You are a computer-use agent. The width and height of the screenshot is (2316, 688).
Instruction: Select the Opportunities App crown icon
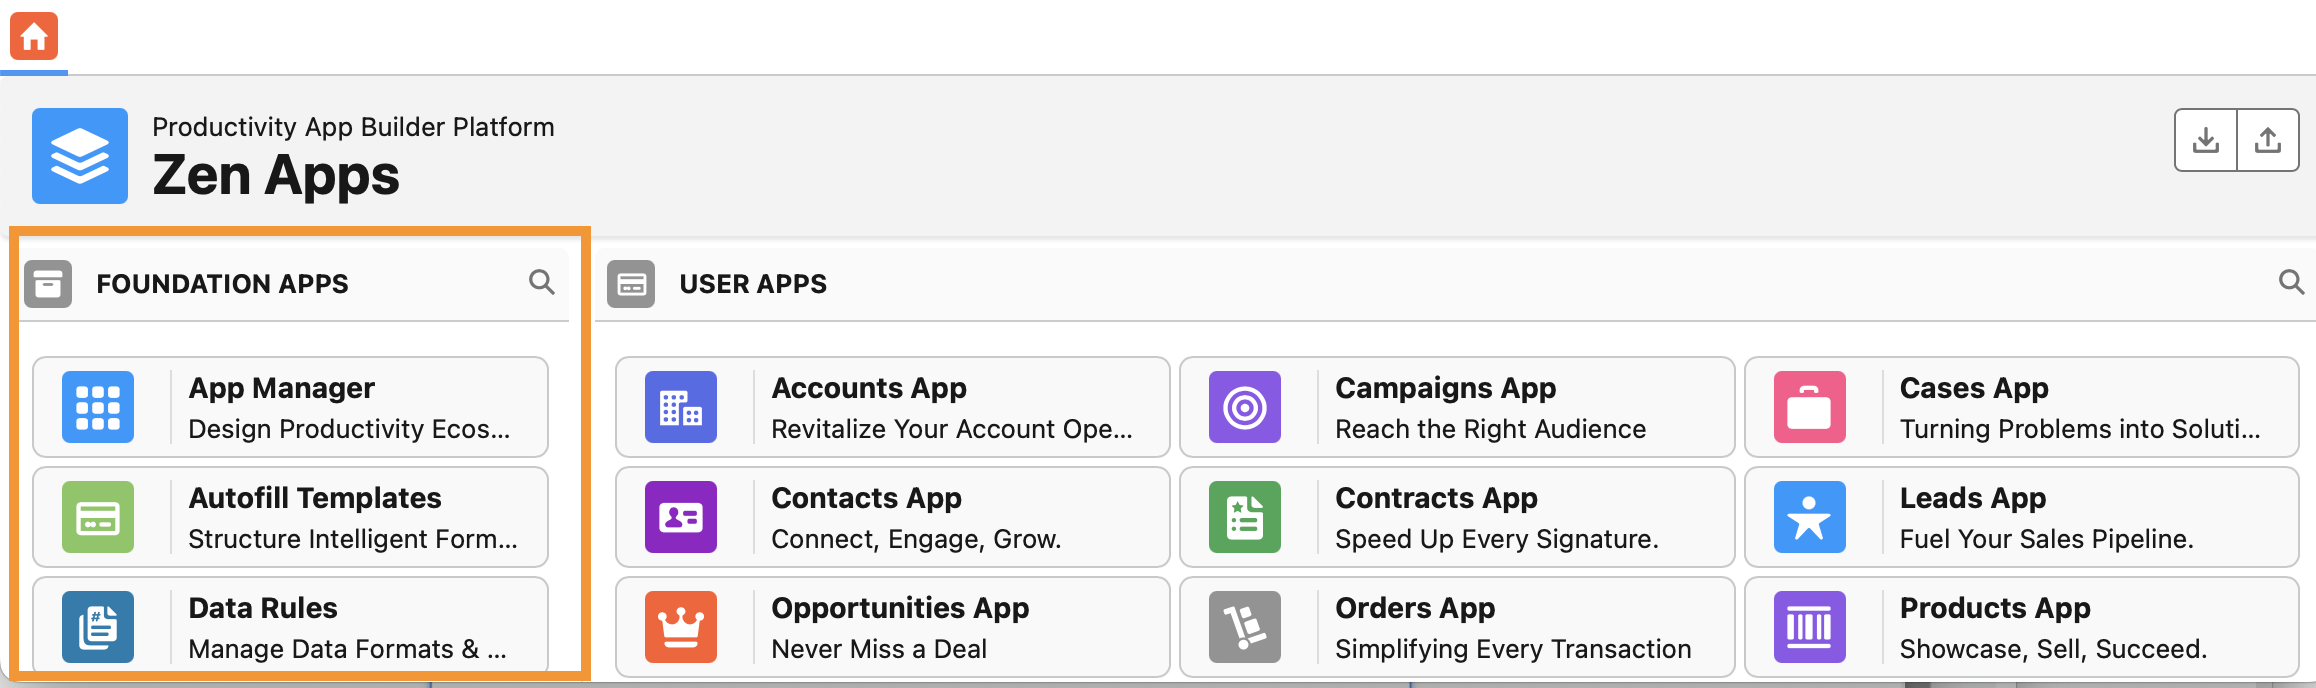(681, 627)
